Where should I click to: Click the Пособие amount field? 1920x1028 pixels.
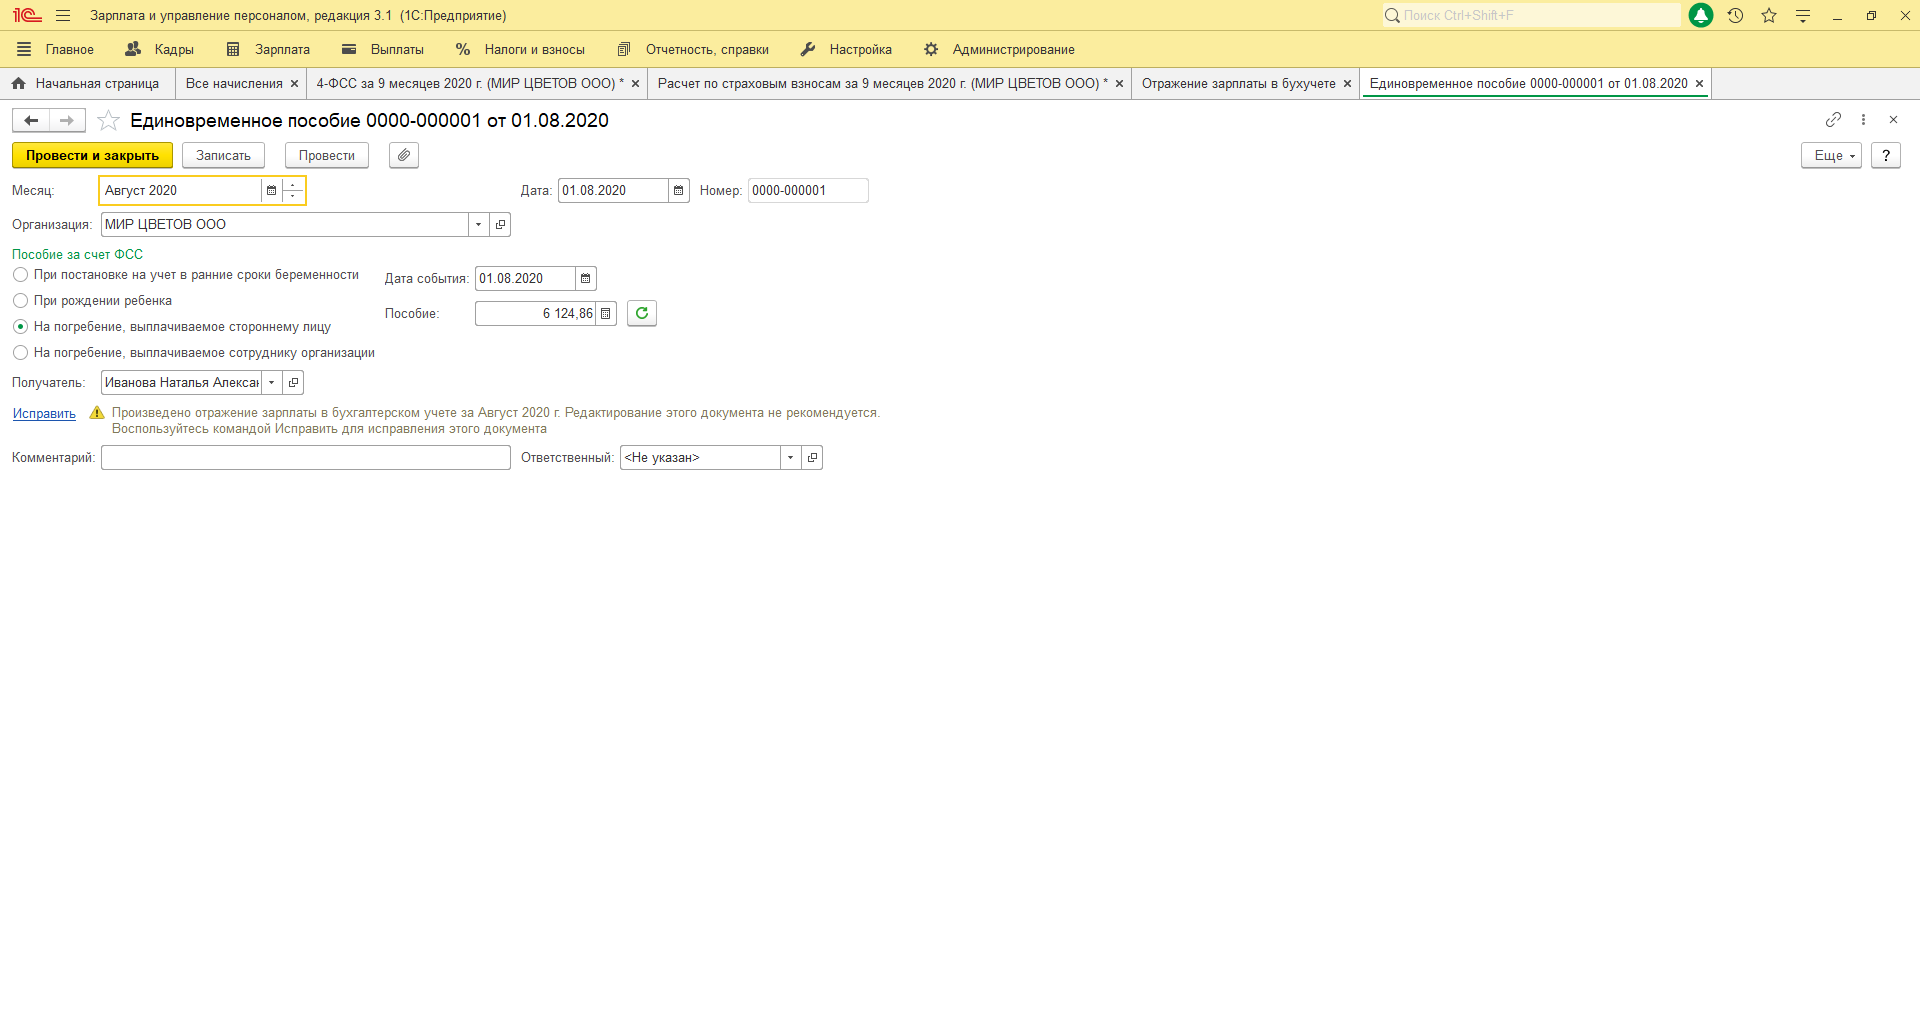point(535,314)
